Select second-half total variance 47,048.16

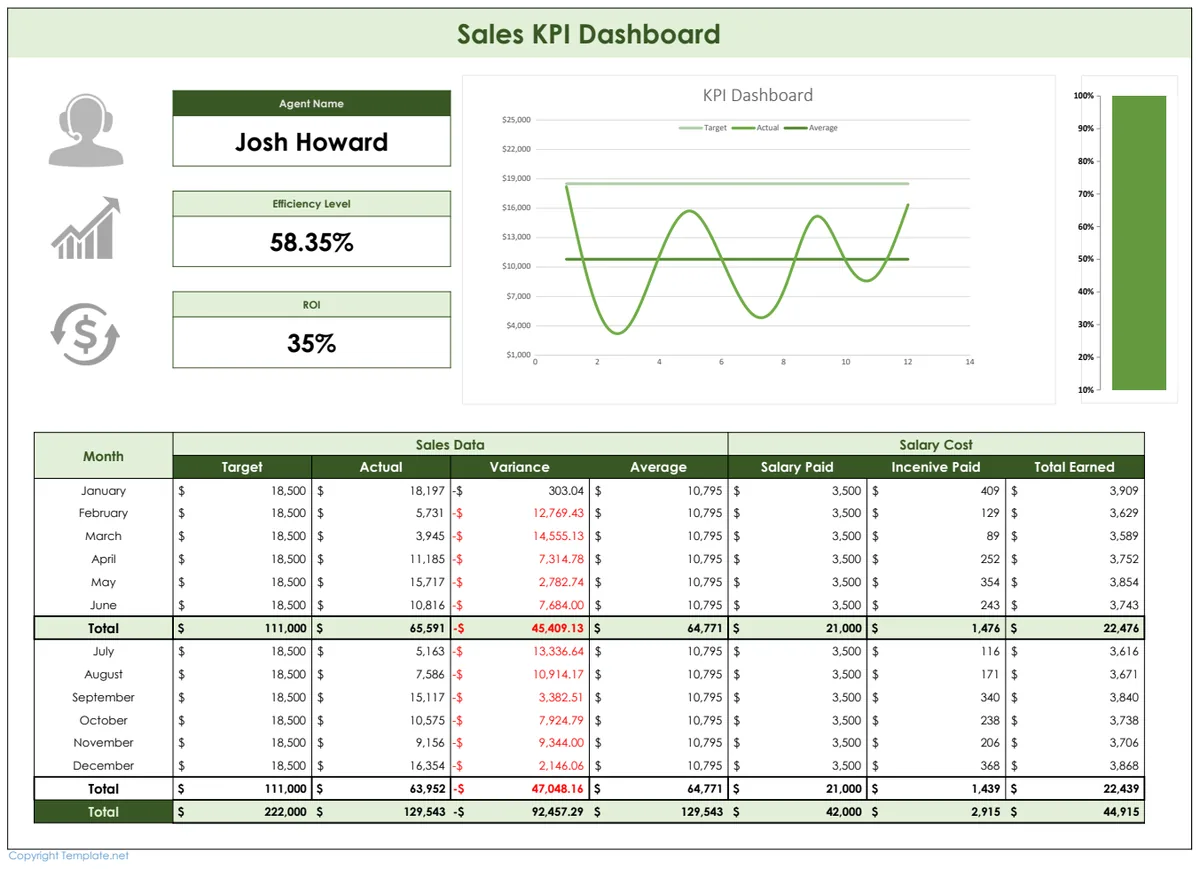pyautogui.click(x=558, y=789)
